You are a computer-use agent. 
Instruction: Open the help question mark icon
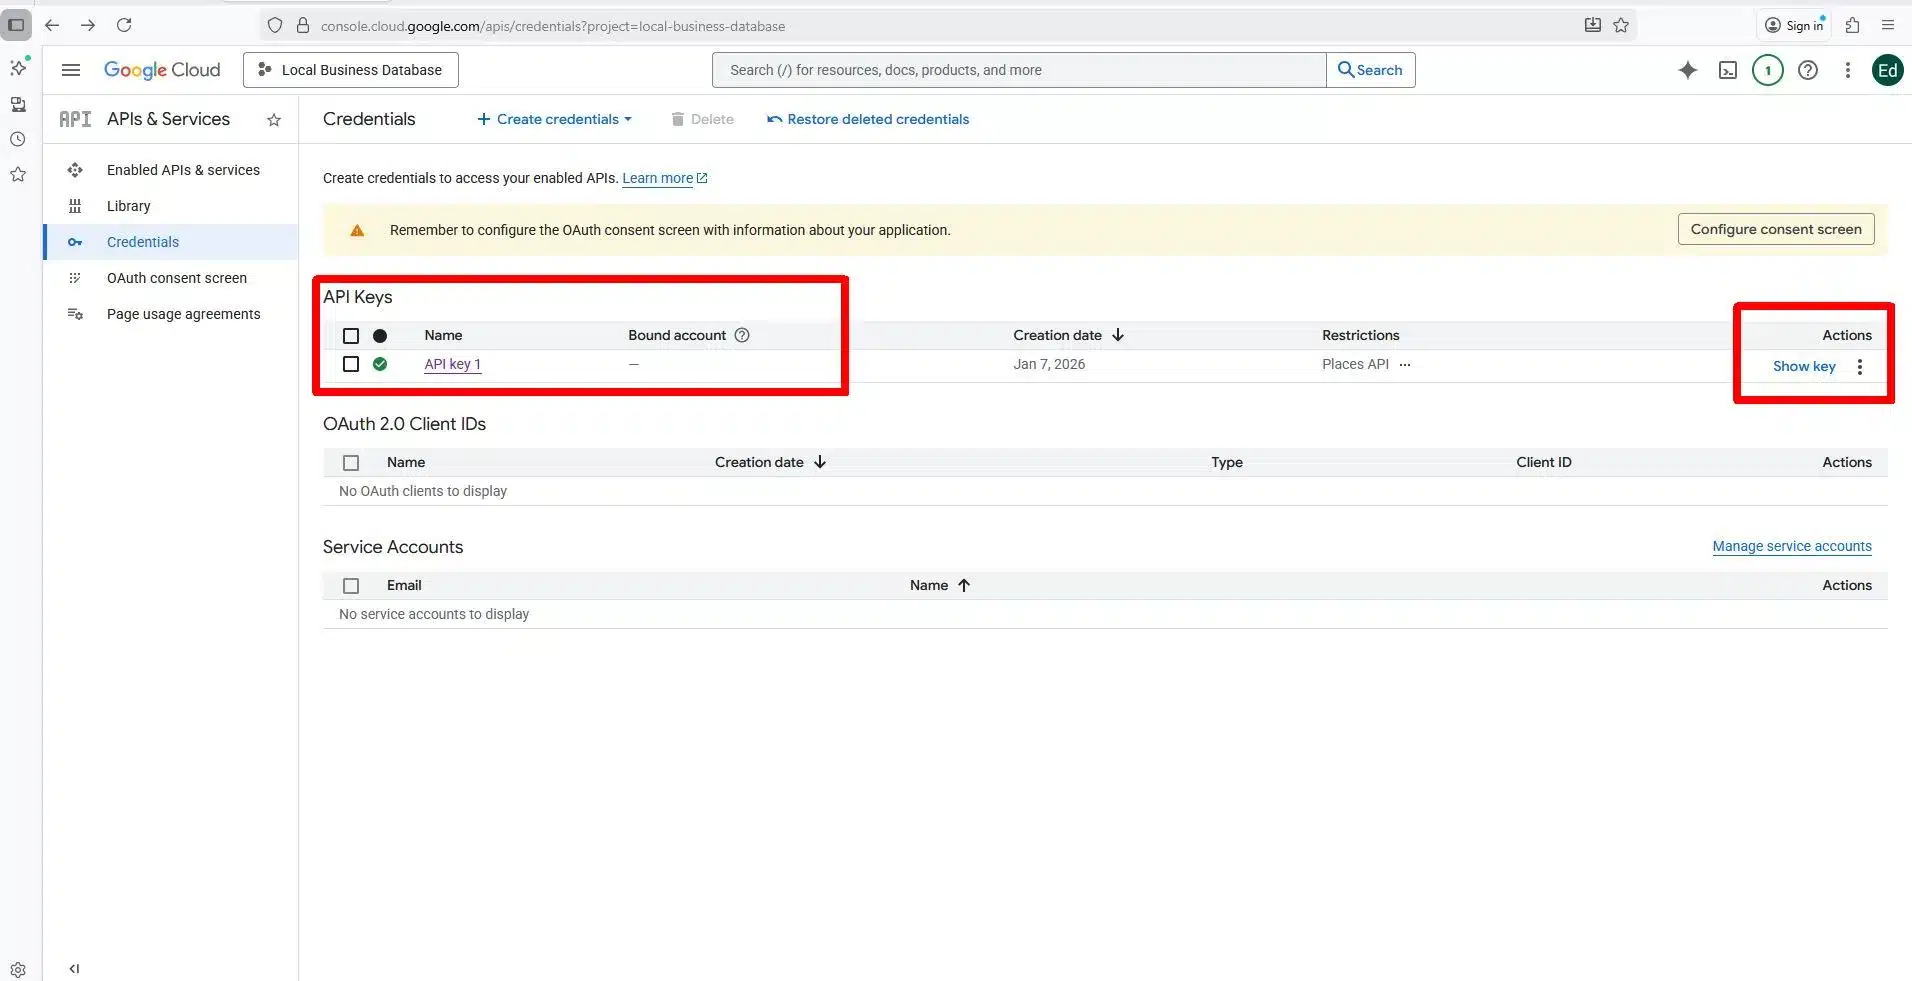click(1808, 70)
